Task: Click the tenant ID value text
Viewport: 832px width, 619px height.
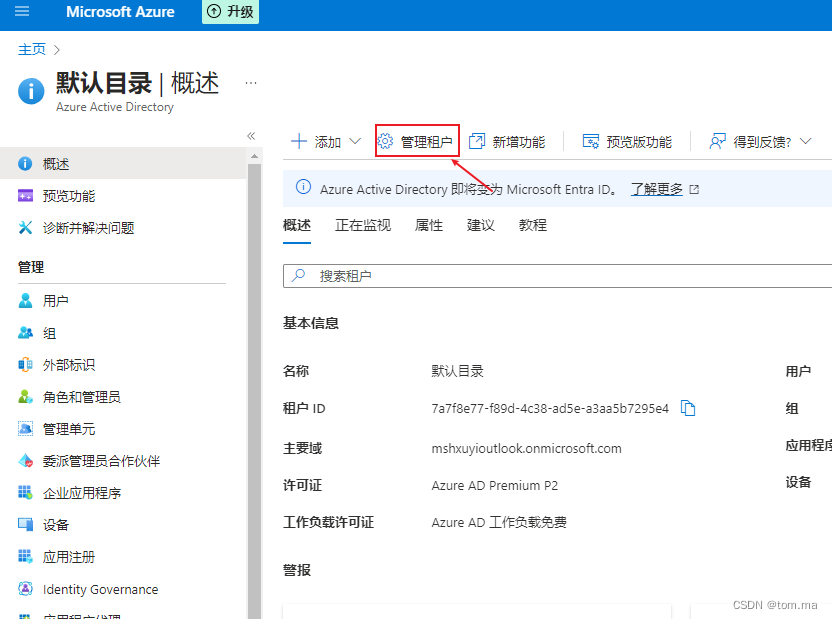Action: tap(550, 408)
